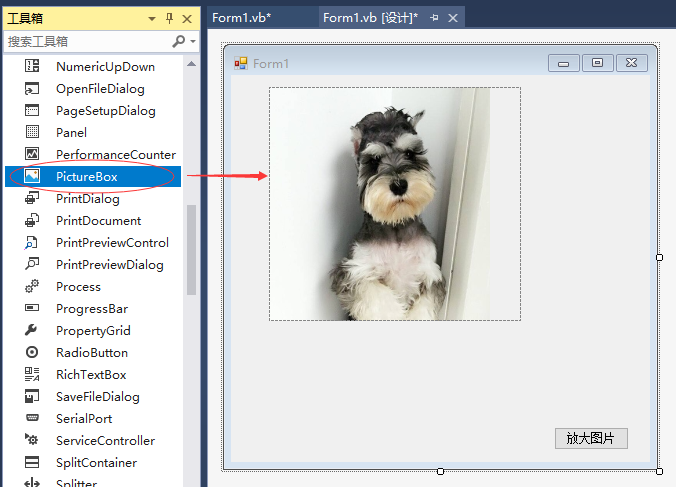
Task: Pin the Form1.vb design tab
Action: [x=434, y=18]
